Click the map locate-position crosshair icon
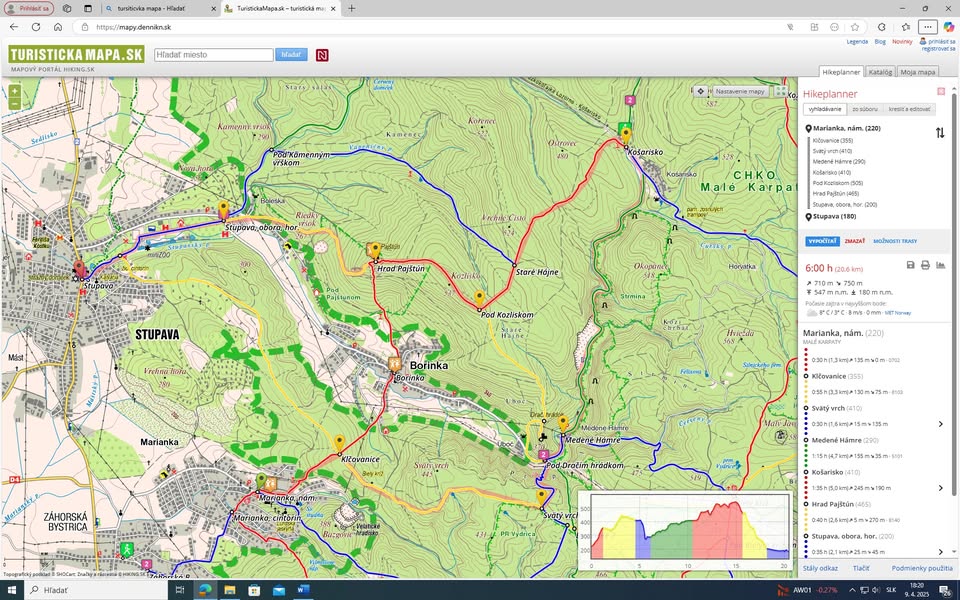Screen dimensions: 960x600 pyautogui.click(x=701, y=91)
